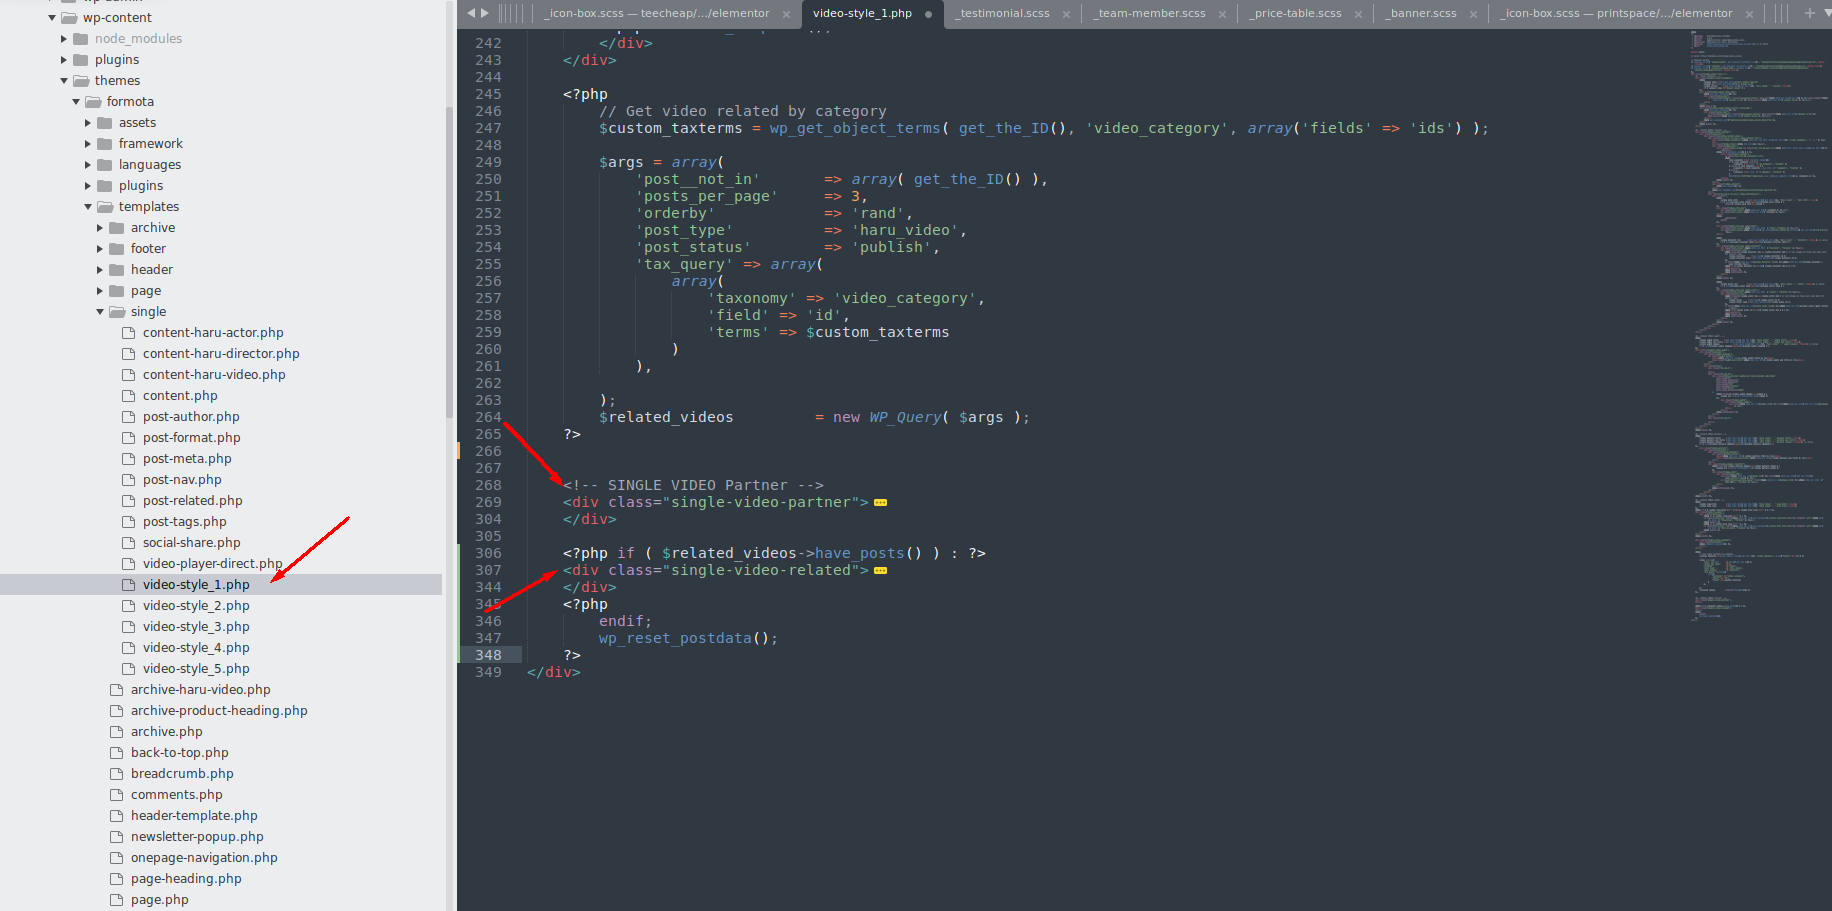Switch to _icon-box.scss printspace tab
This screenshot has width=1832, height=911.
point(1616,13)
